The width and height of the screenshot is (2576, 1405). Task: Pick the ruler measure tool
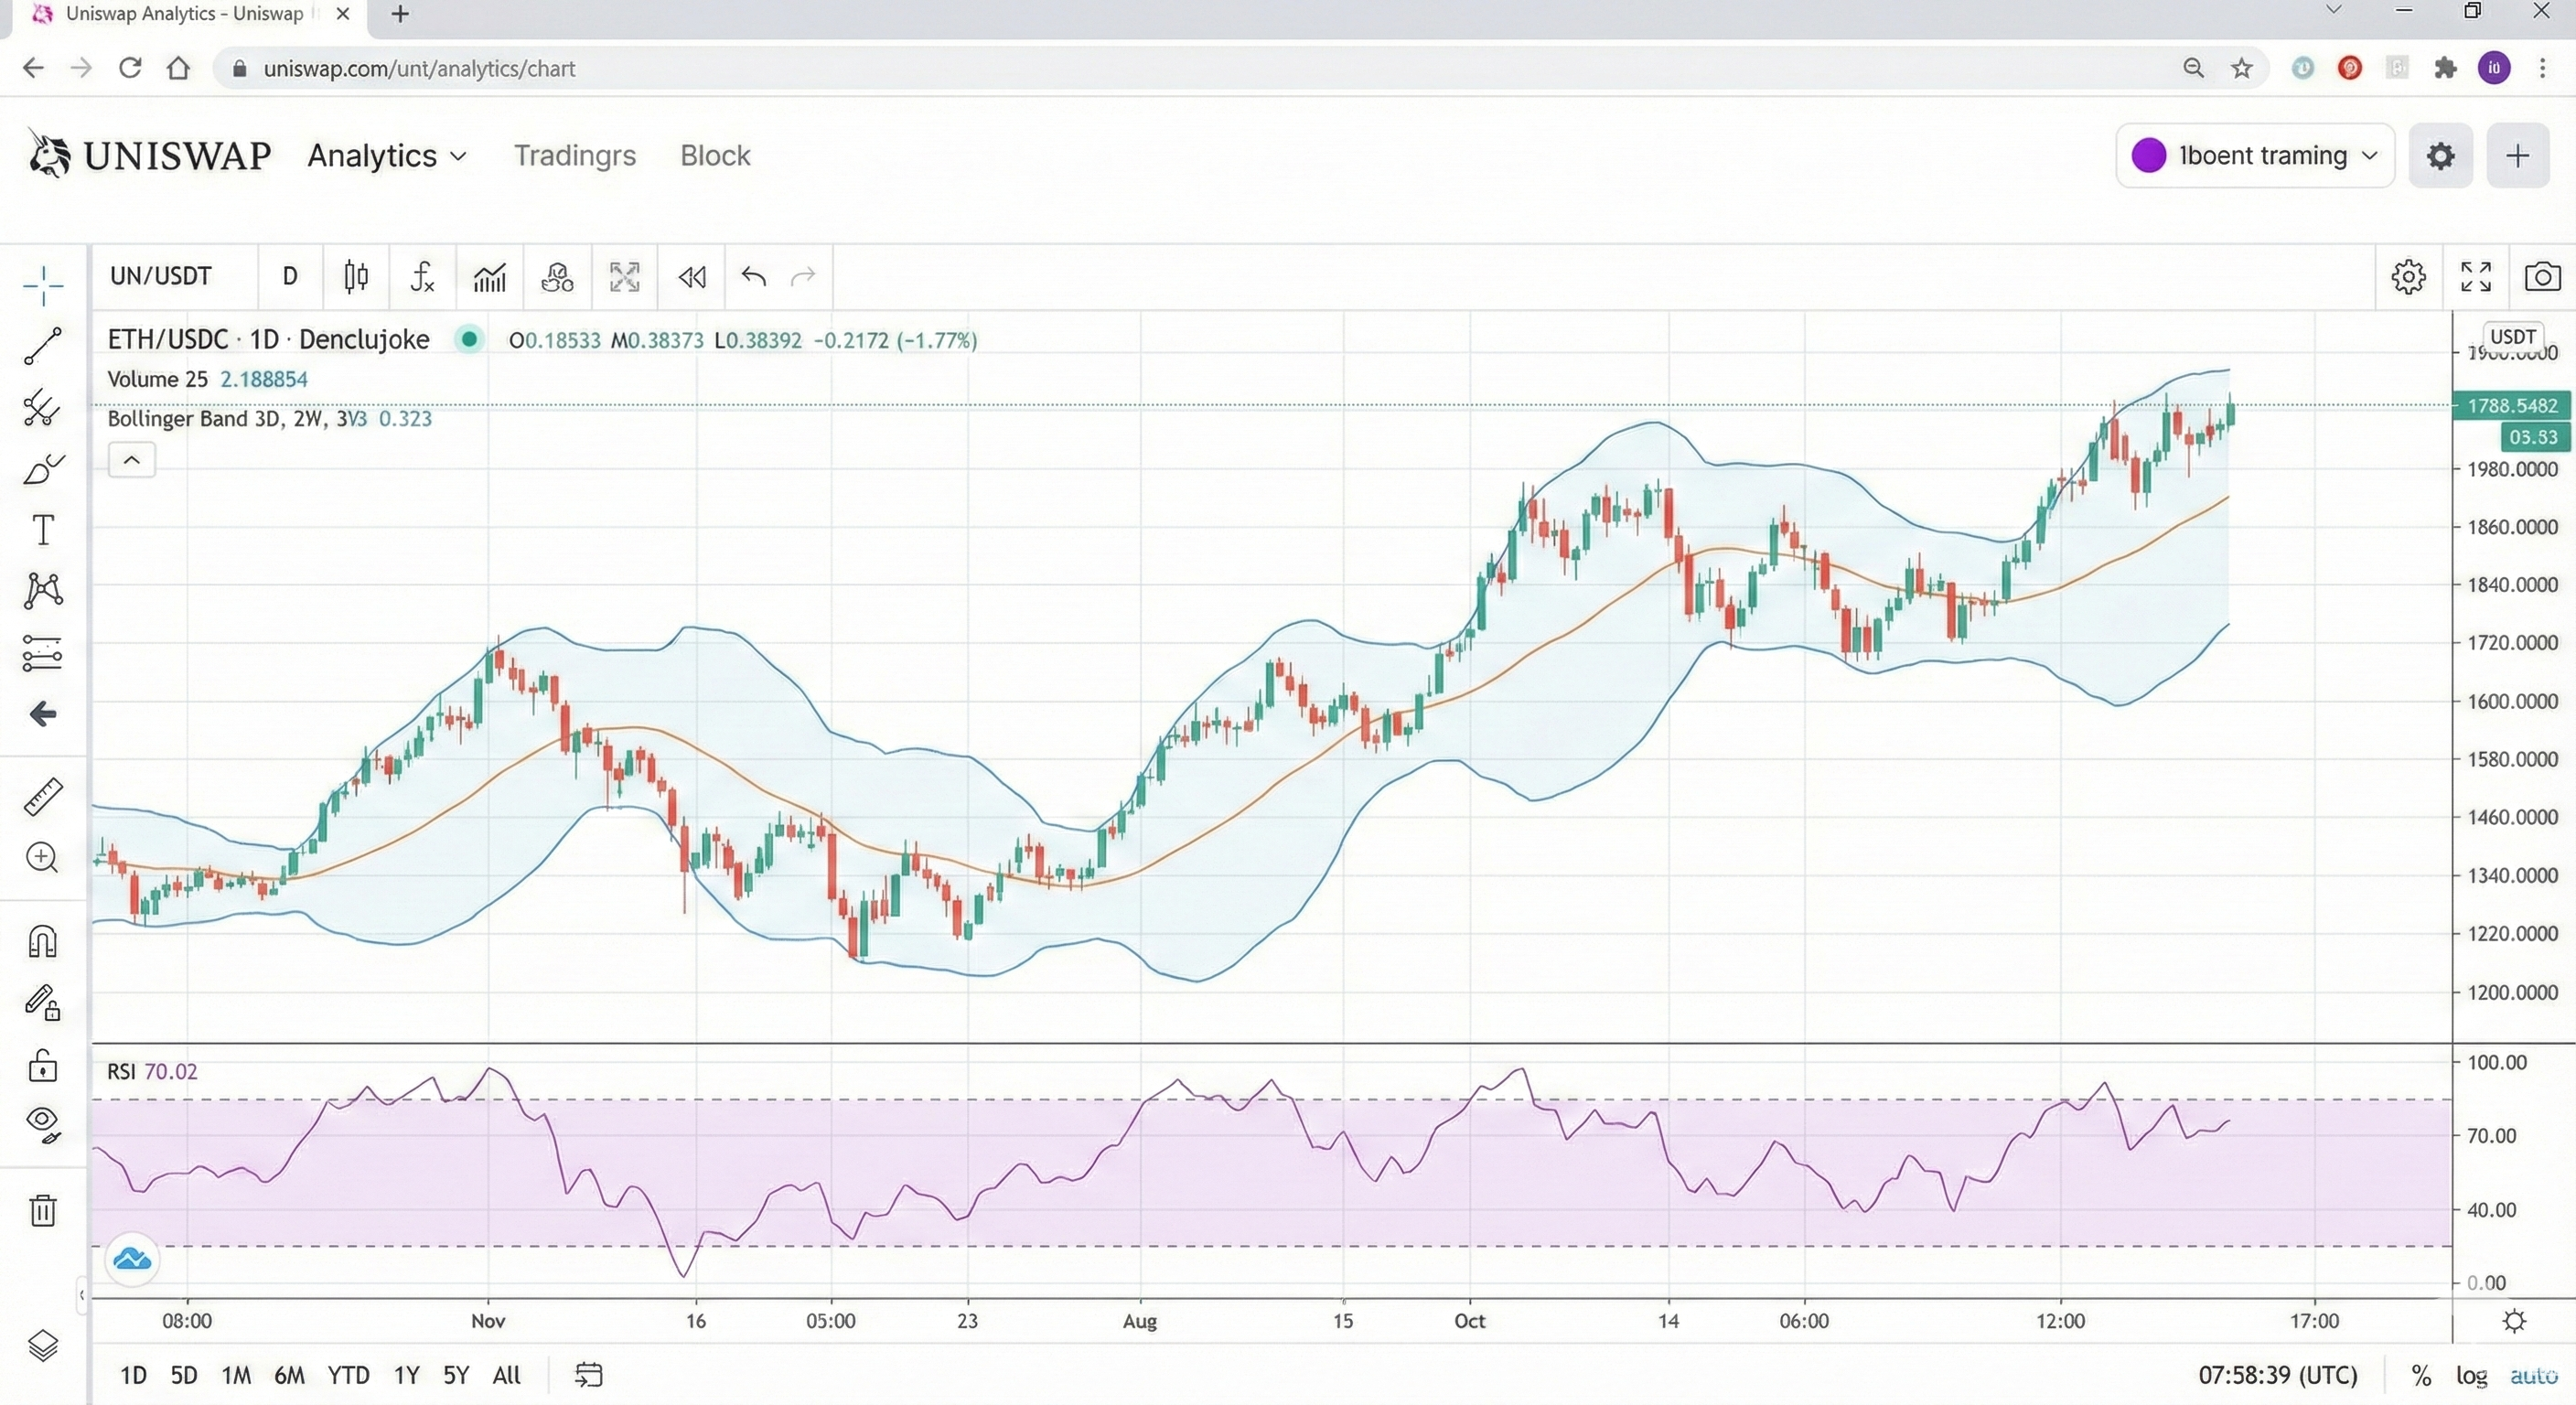pyautogui.click(x=42, y=797)
